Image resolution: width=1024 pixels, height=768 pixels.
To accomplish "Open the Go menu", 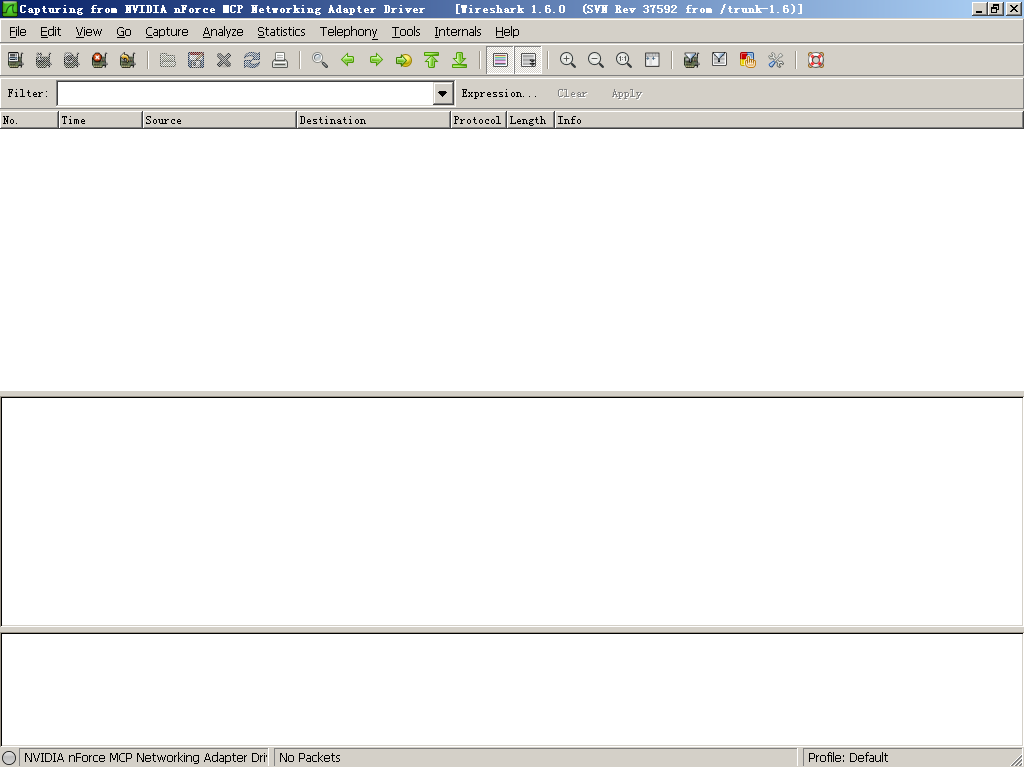I will click(x=123, y=31).
